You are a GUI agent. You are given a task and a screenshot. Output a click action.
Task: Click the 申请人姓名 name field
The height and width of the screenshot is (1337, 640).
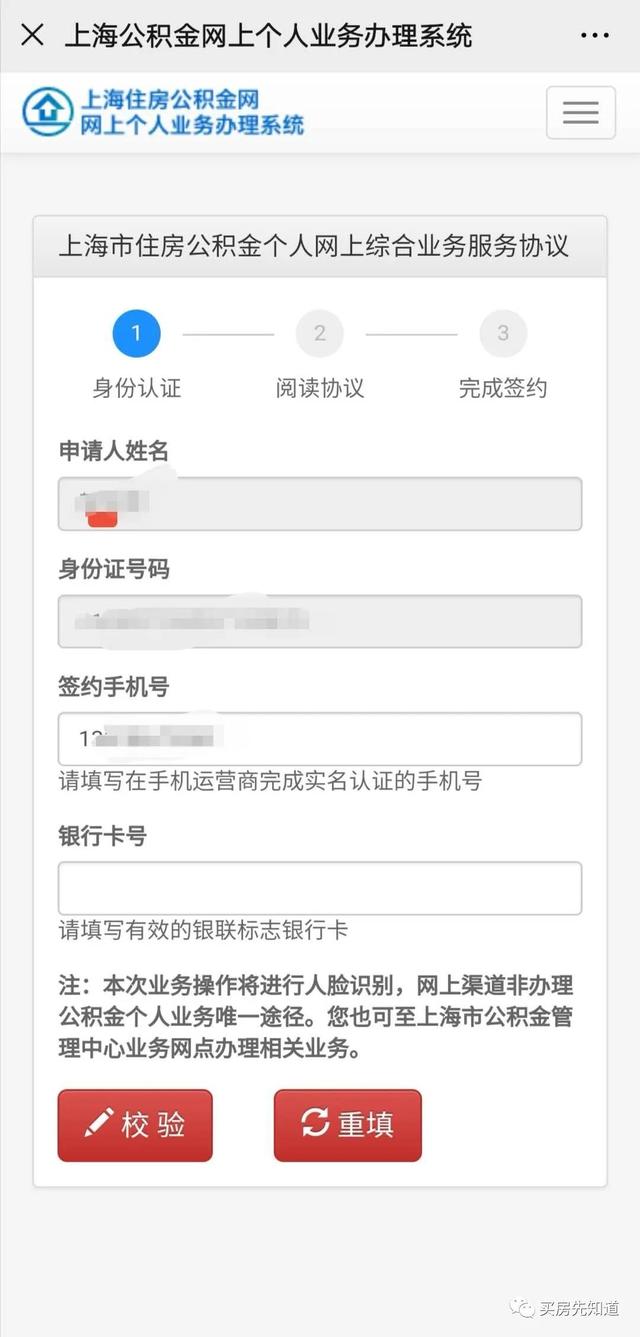coord(320,503)
